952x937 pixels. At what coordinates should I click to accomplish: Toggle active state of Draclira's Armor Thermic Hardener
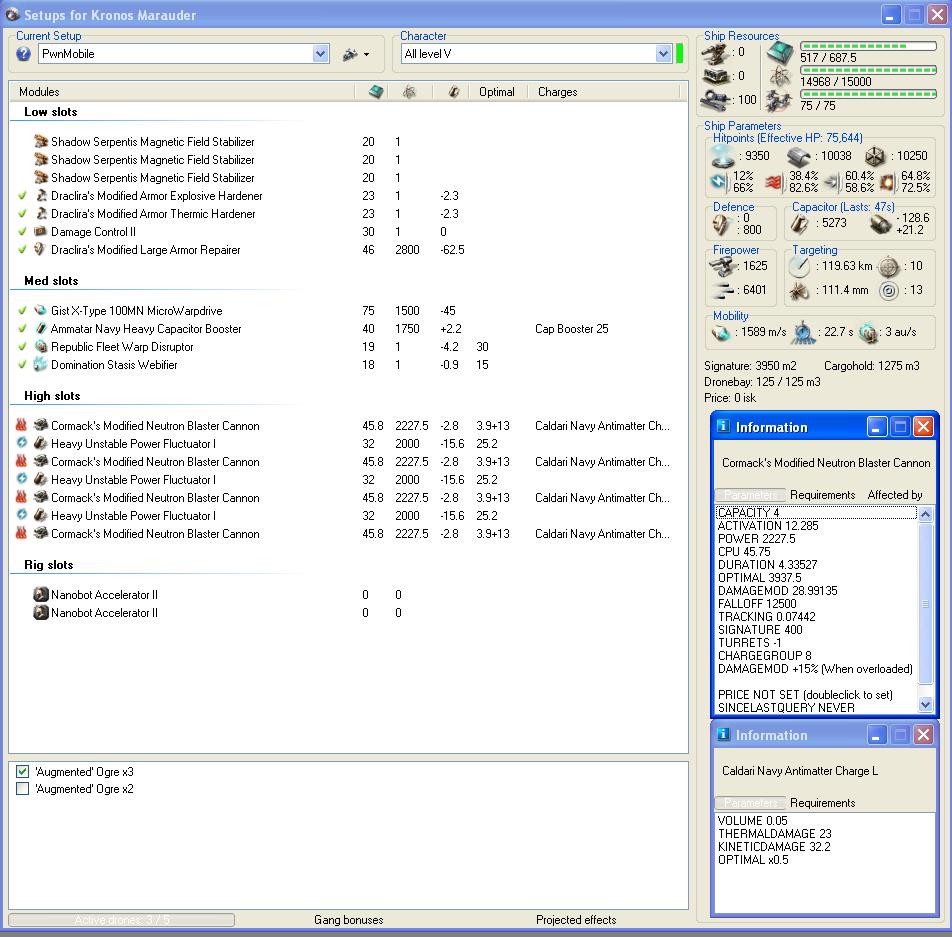tap(22, 214)
